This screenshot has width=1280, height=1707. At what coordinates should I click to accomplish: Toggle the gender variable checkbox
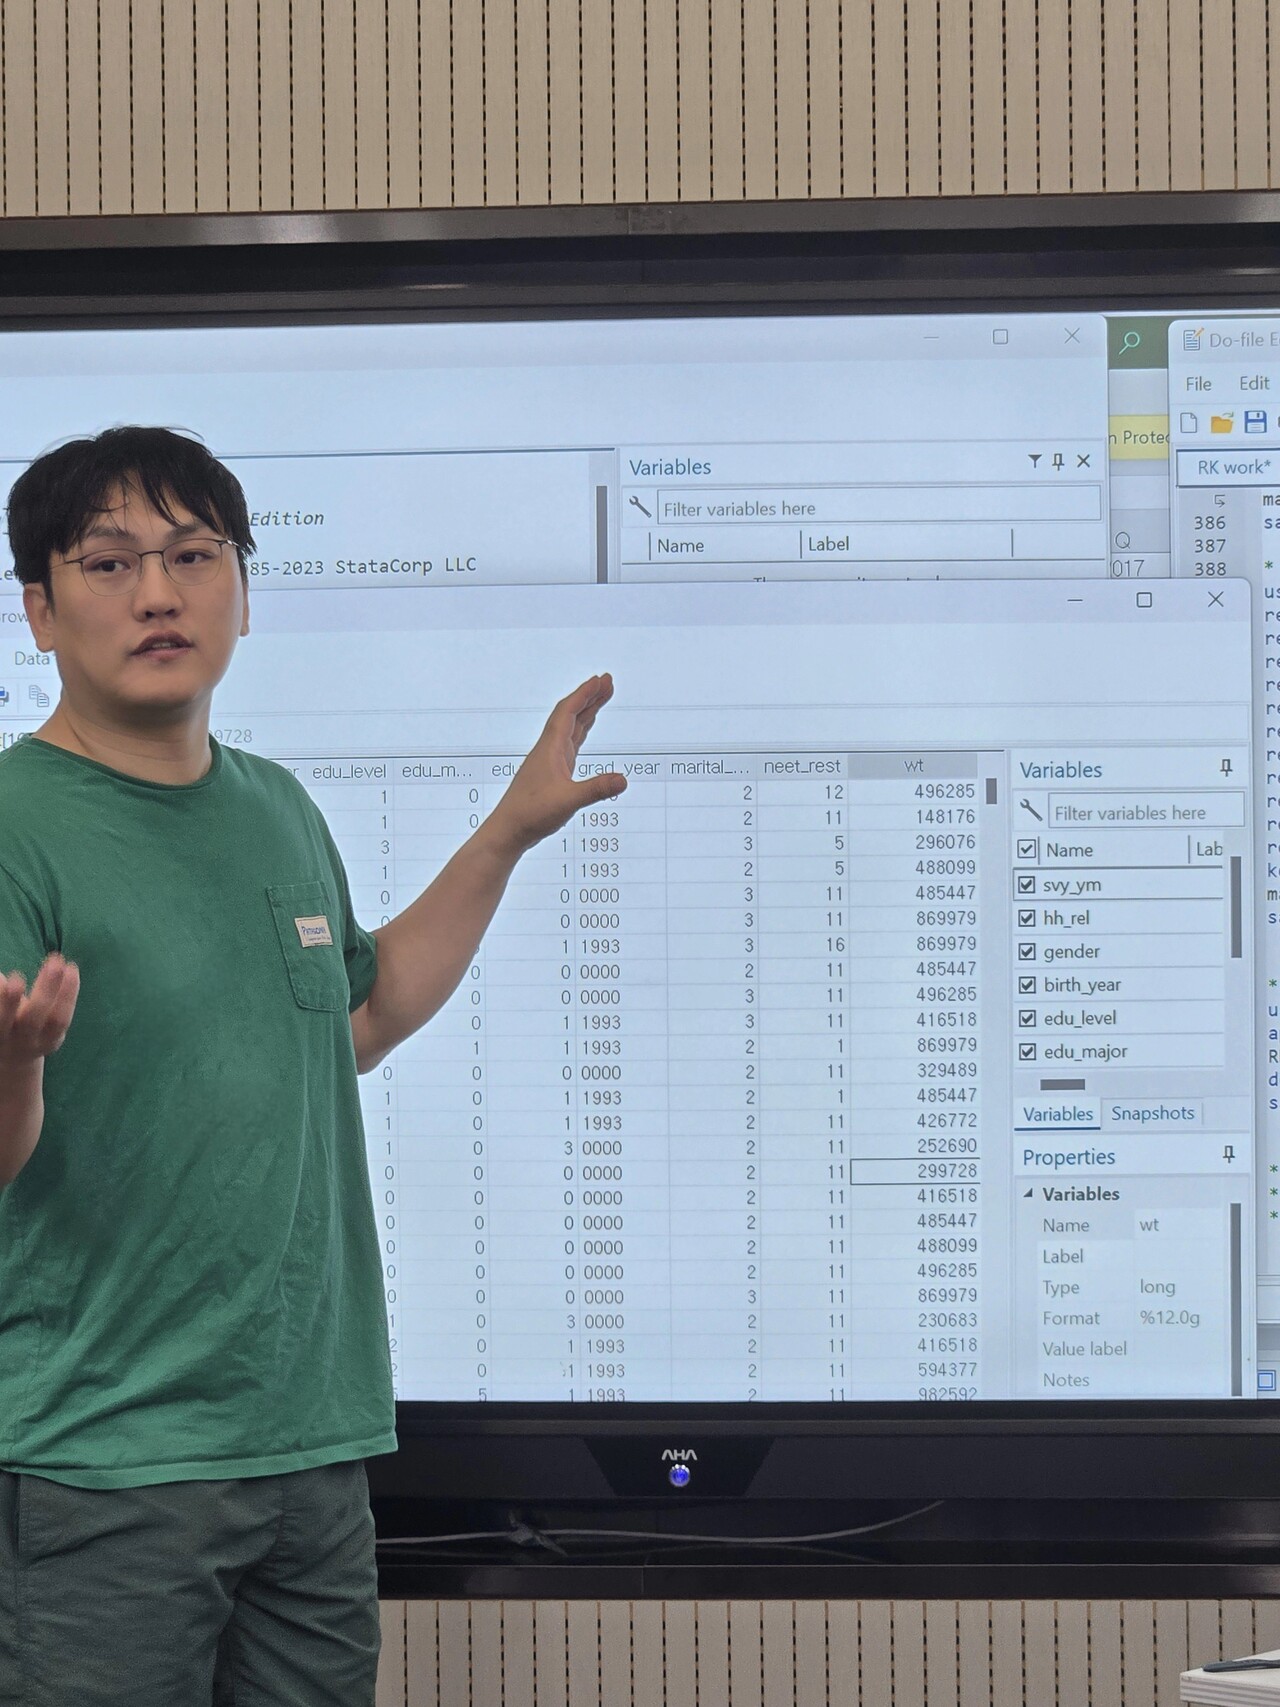[x=1027, y=951]
